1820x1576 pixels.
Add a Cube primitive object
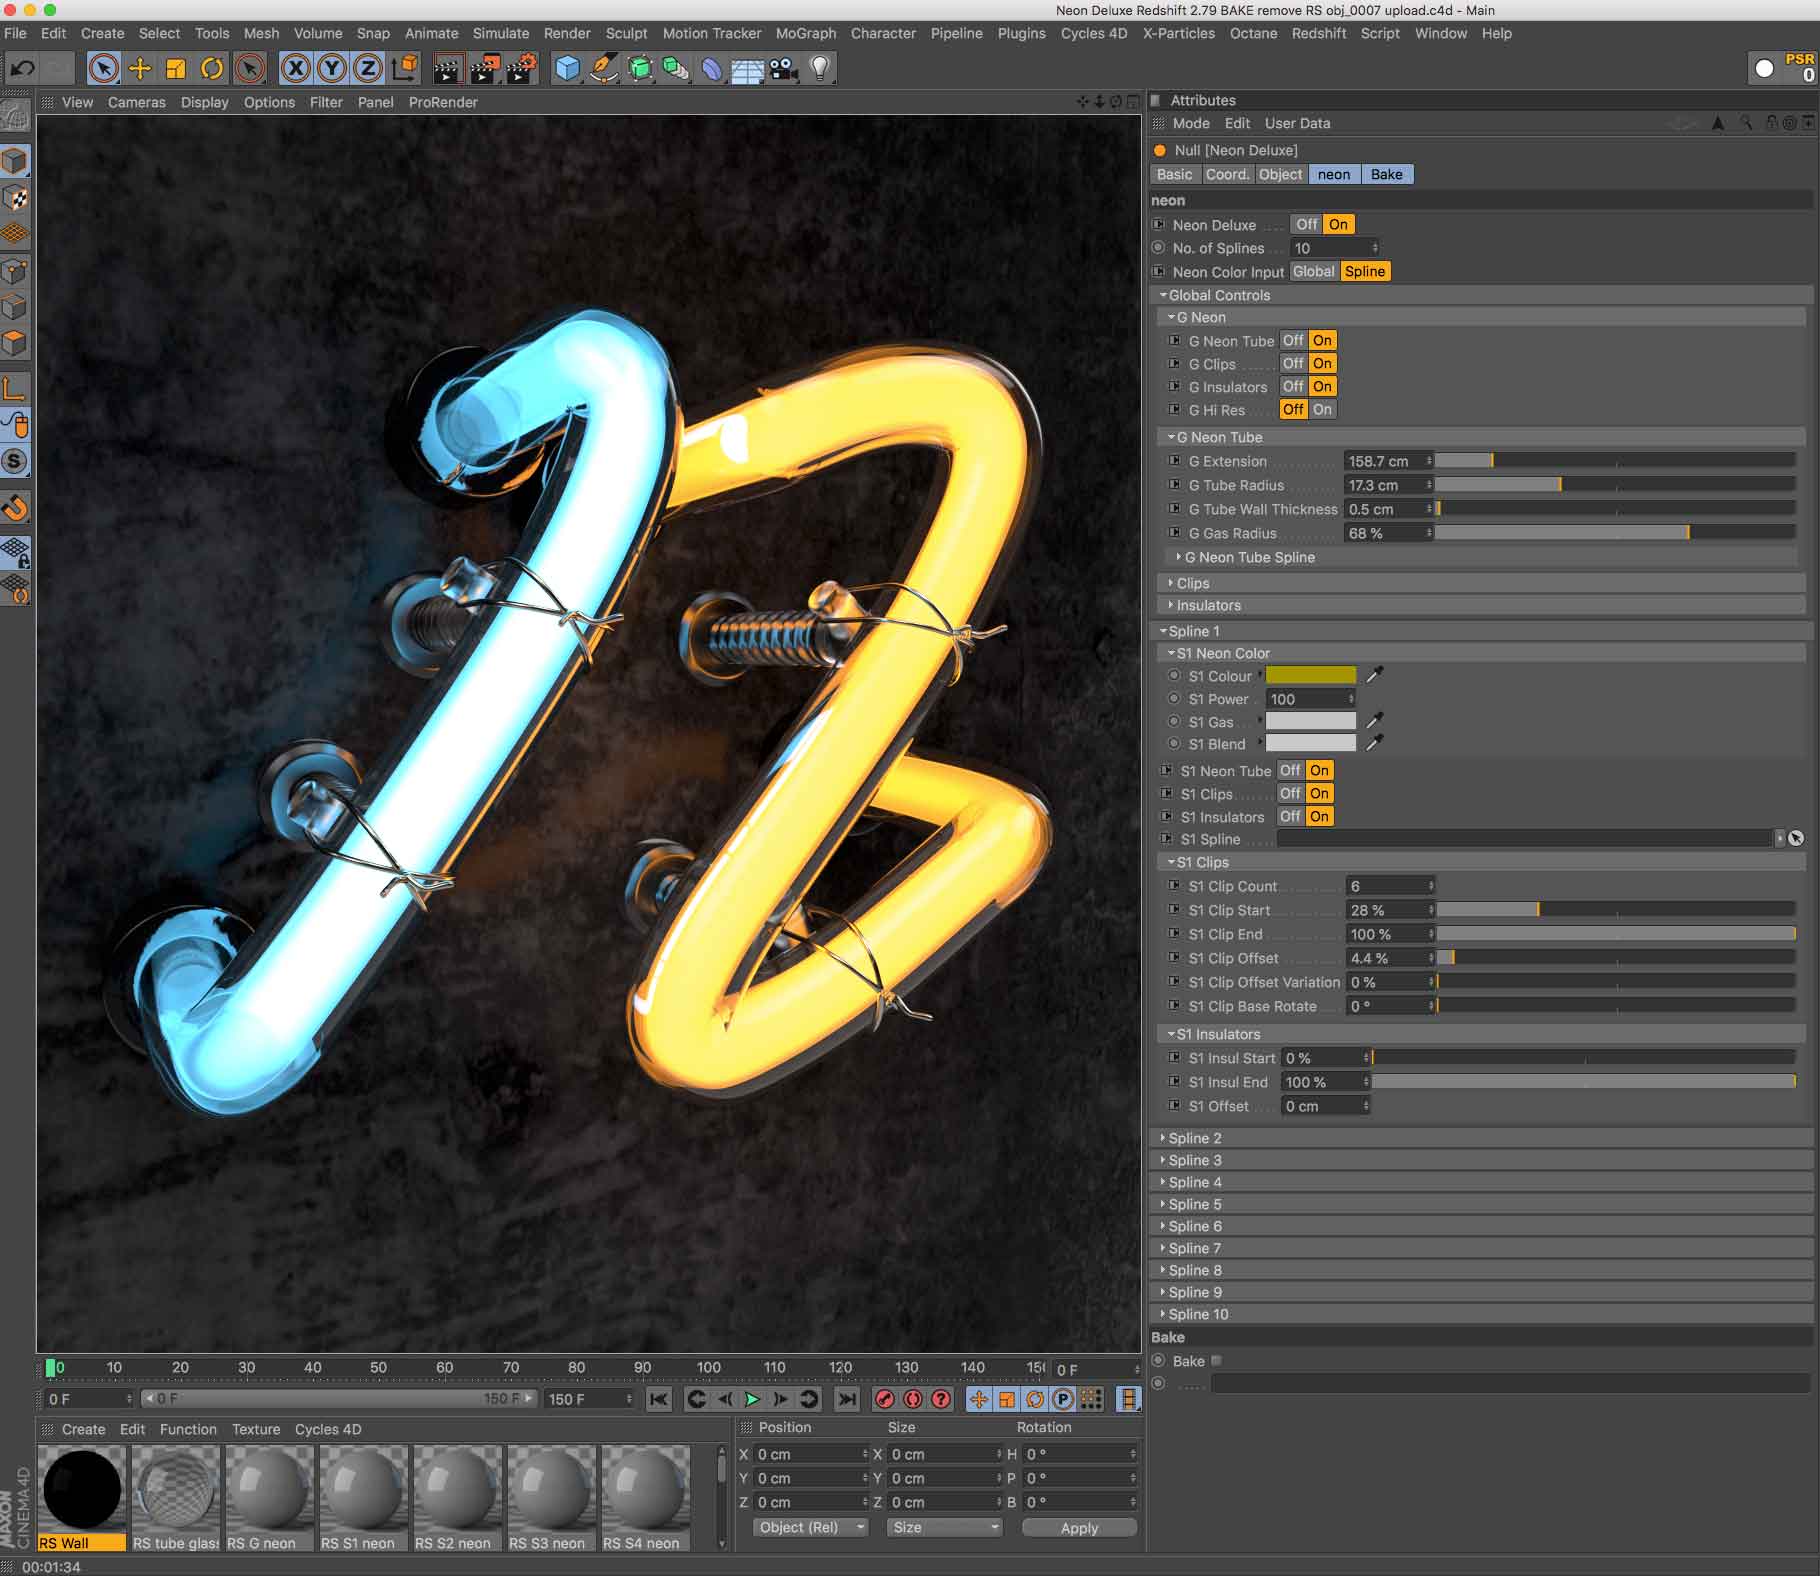coord(567,68)
